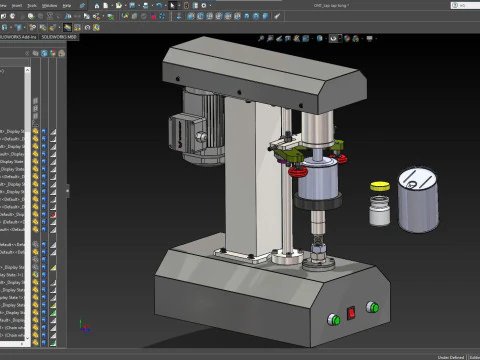Viewport: 480px width, 360px height.
Task: Switch to SOLIDWORKS MBD tab
Action: pyautogui.click(x=59, y=37)
